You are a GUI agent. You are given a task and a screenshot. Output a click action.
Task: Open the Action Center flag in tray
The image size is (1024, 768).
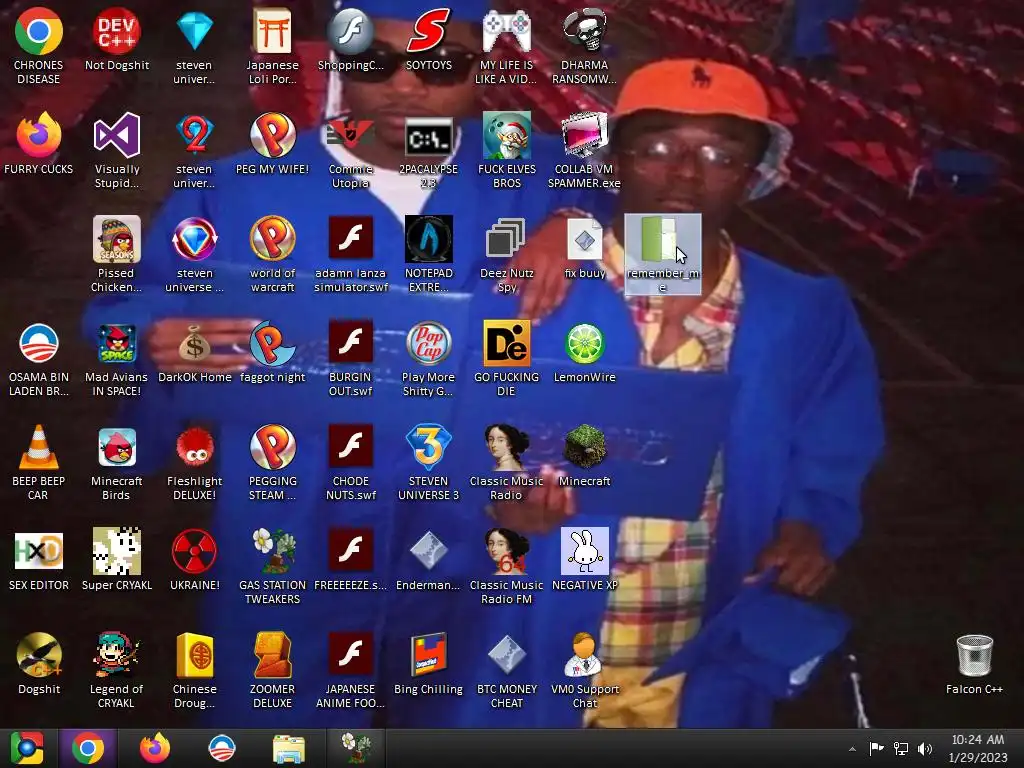click(x=876, y=748)
